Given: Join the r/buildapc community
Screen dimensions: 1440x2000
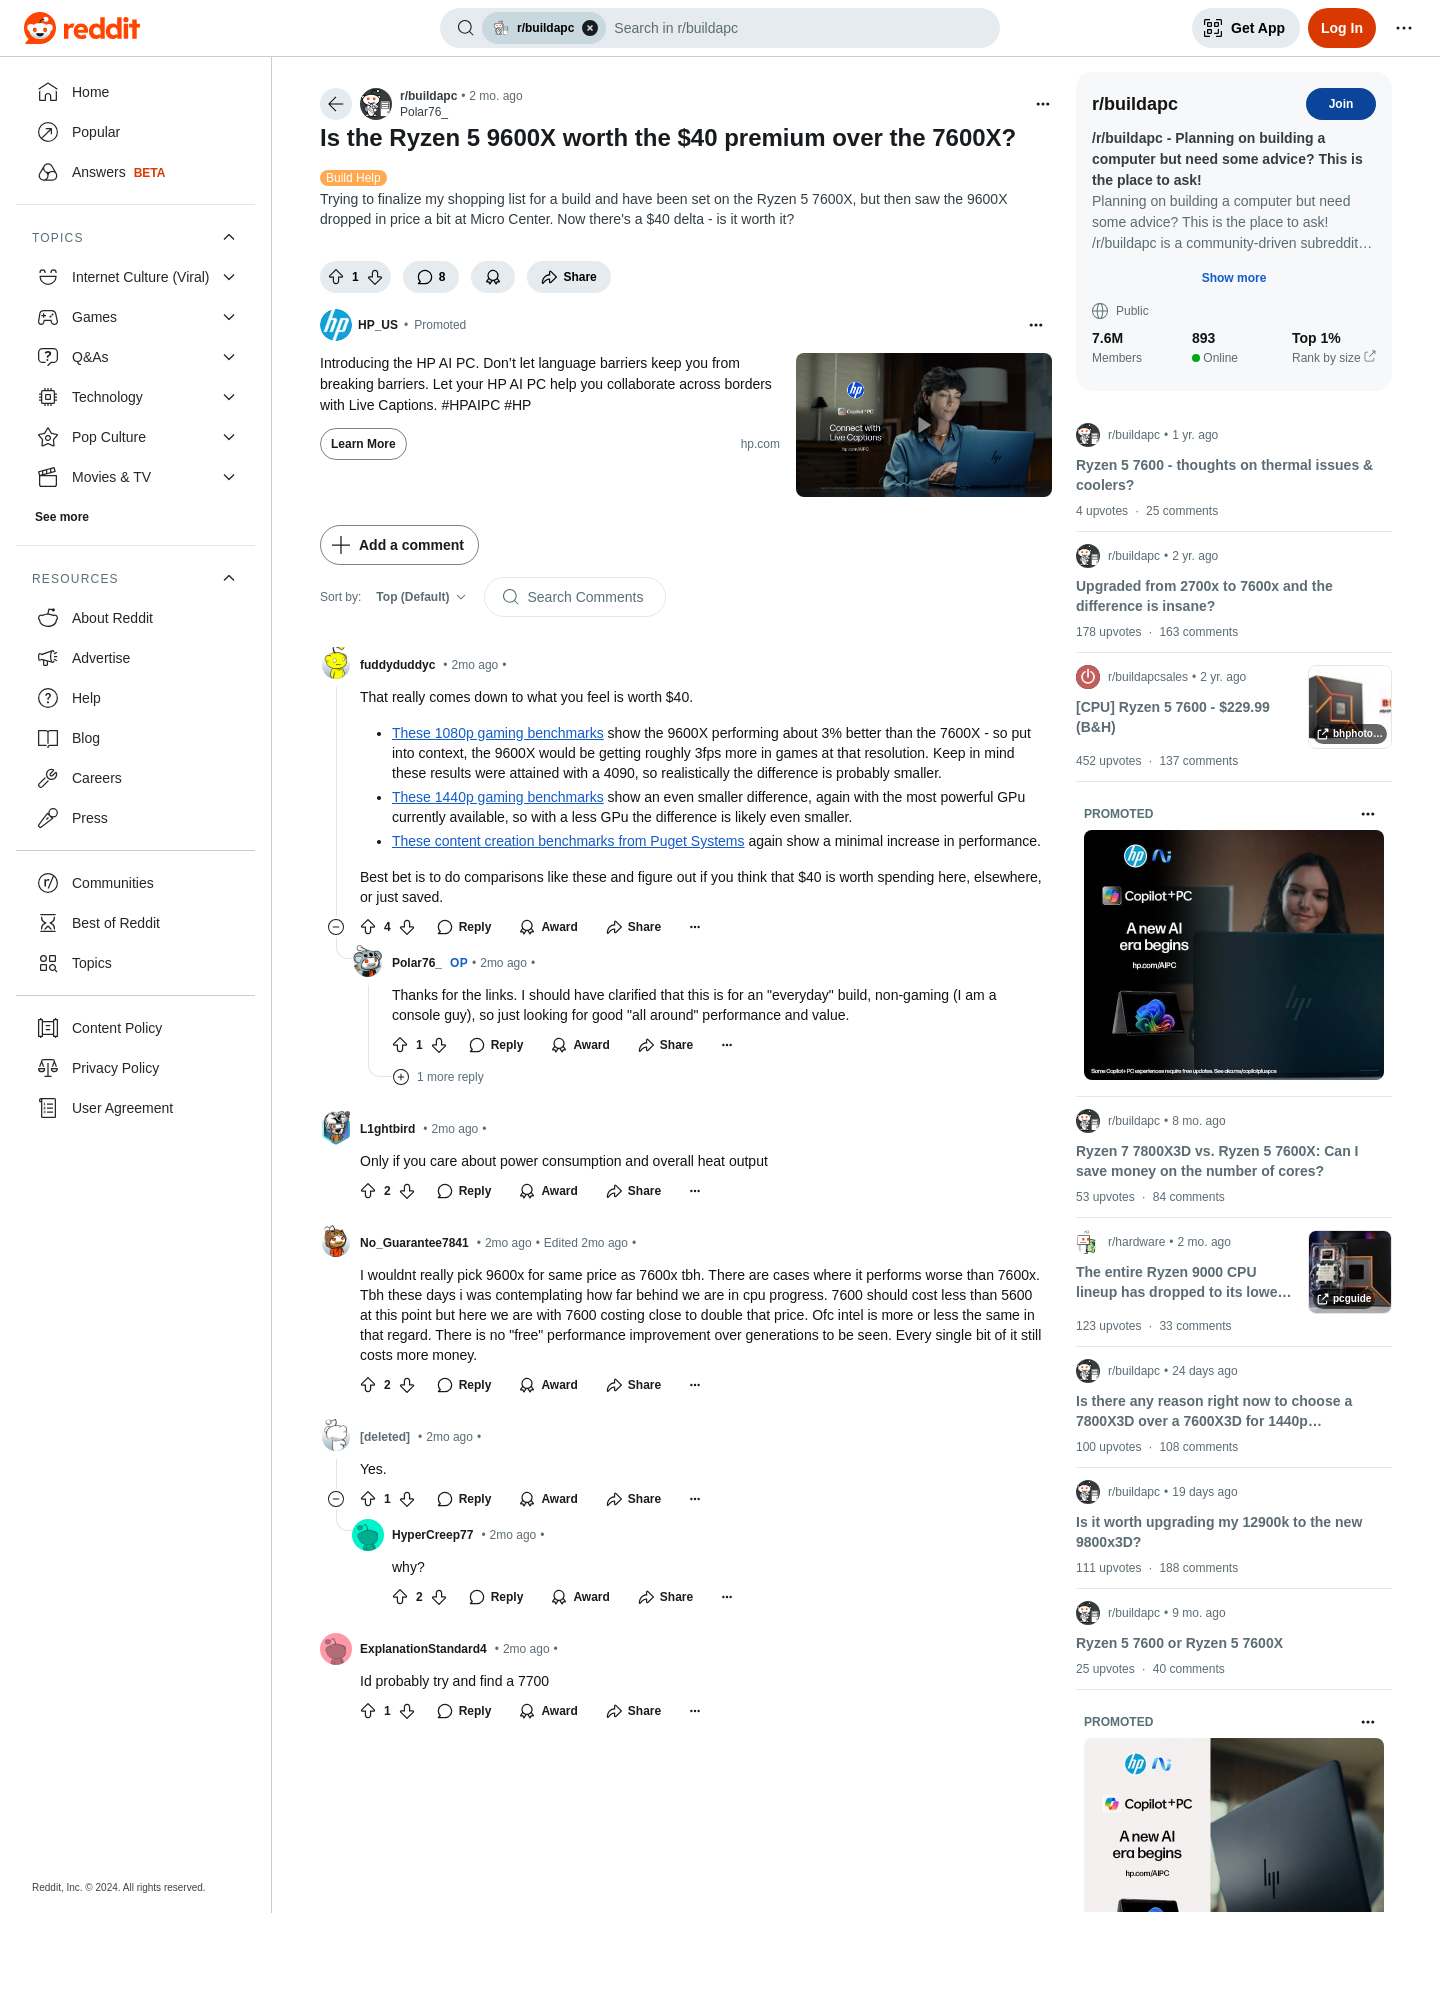Looking at the screenshot, I should tap(1340, 104).
